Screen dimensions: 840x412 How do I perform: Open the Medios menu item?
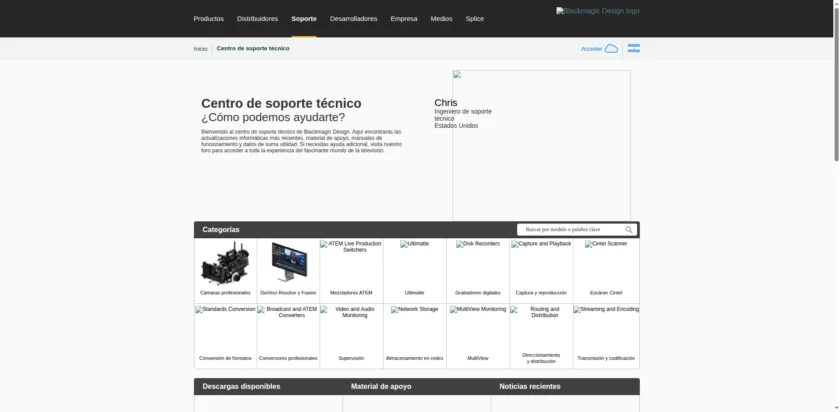(441, 19)
